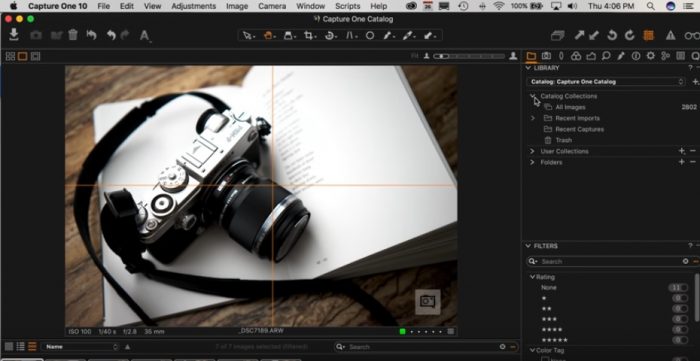This screenshot has width=700, height=361.
Task: Click the Rotate right clockwise icon
Action: tap(629, 35)
